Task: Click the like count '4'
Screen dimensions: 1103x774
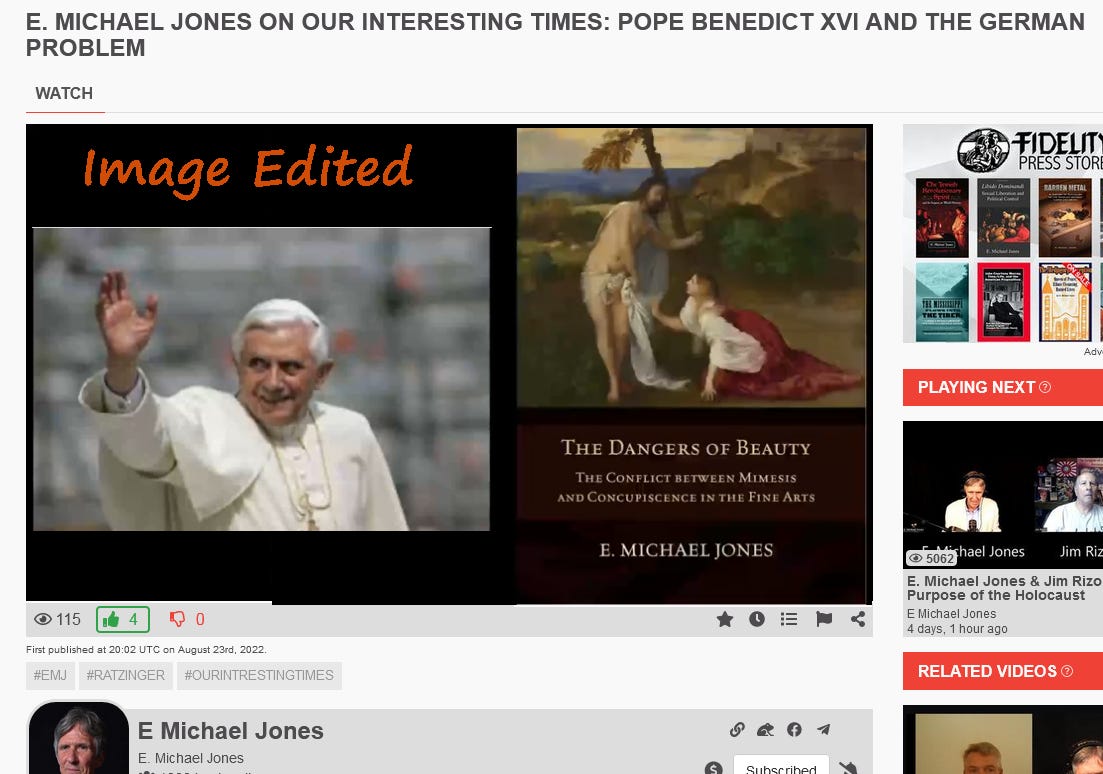Action: [133, 619]
